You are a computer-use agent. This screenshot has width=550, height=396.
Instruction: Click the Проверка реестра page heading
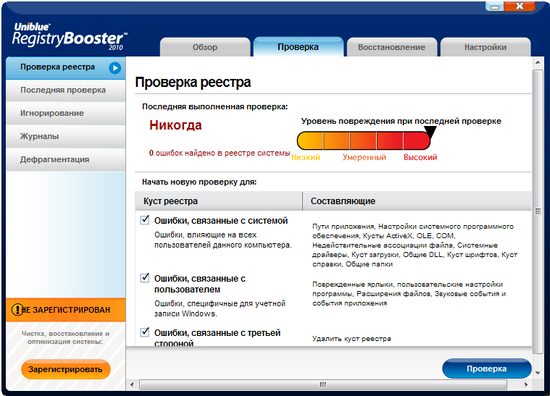[193, 82]
